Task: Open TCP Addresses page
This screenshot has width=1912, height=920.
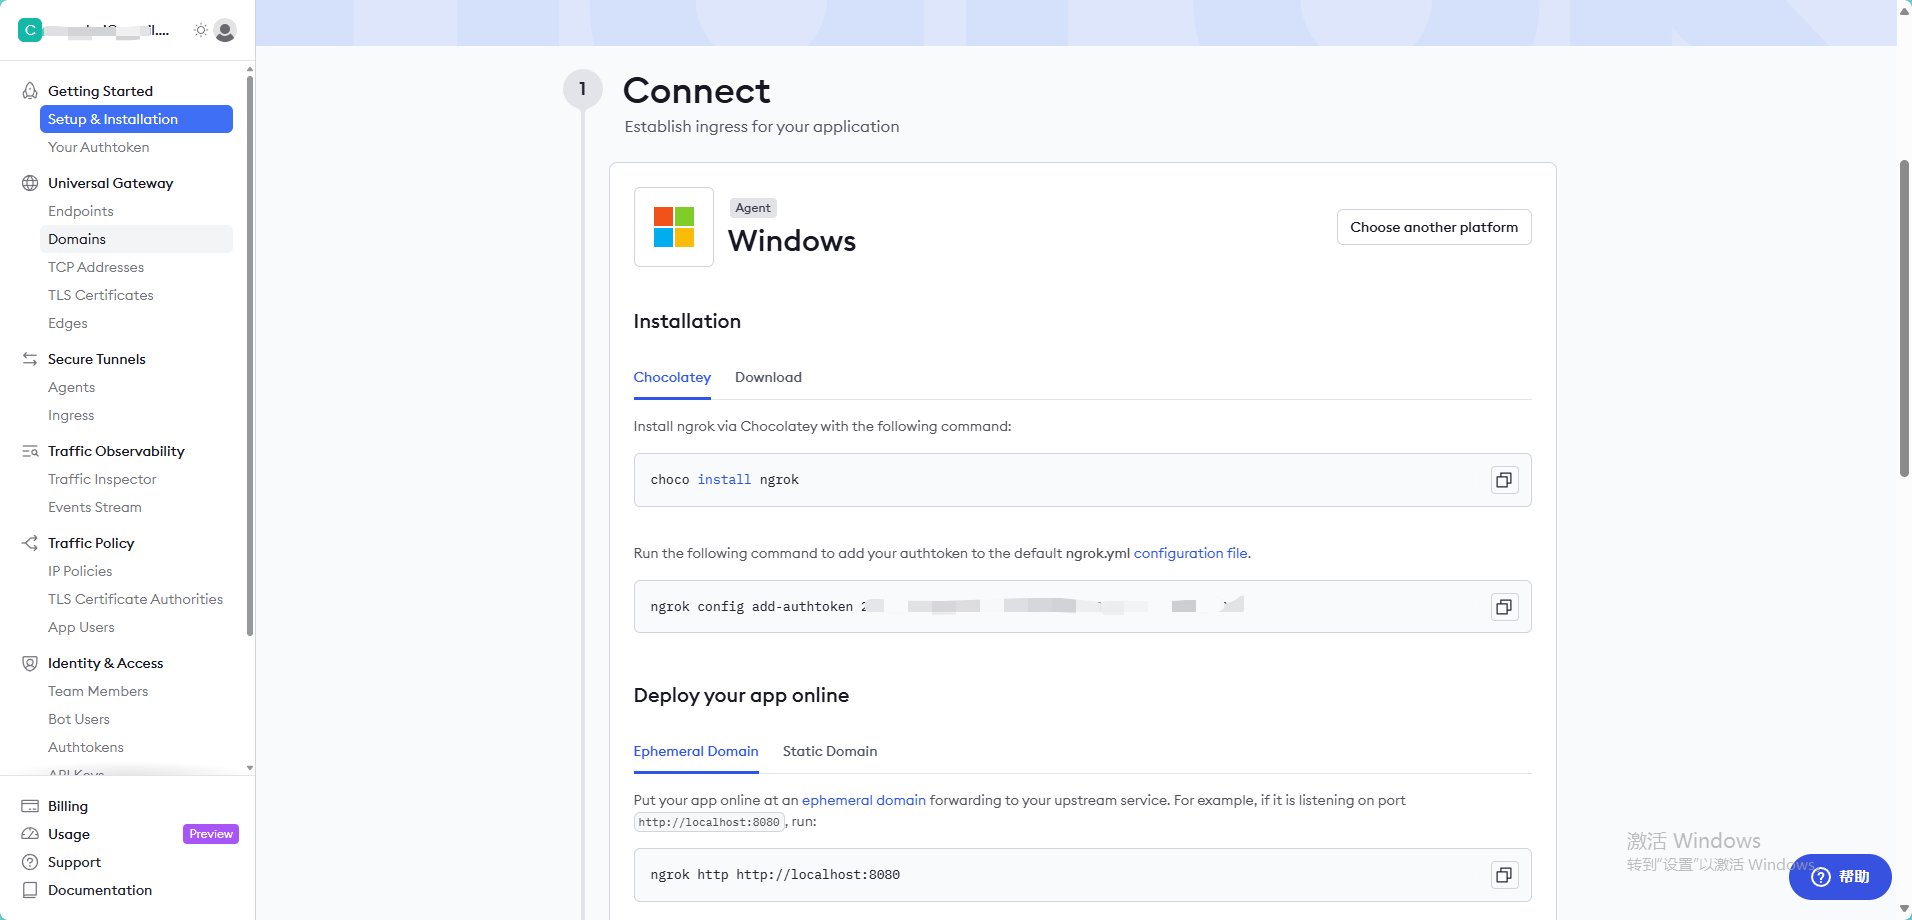Action: point(96,267)
